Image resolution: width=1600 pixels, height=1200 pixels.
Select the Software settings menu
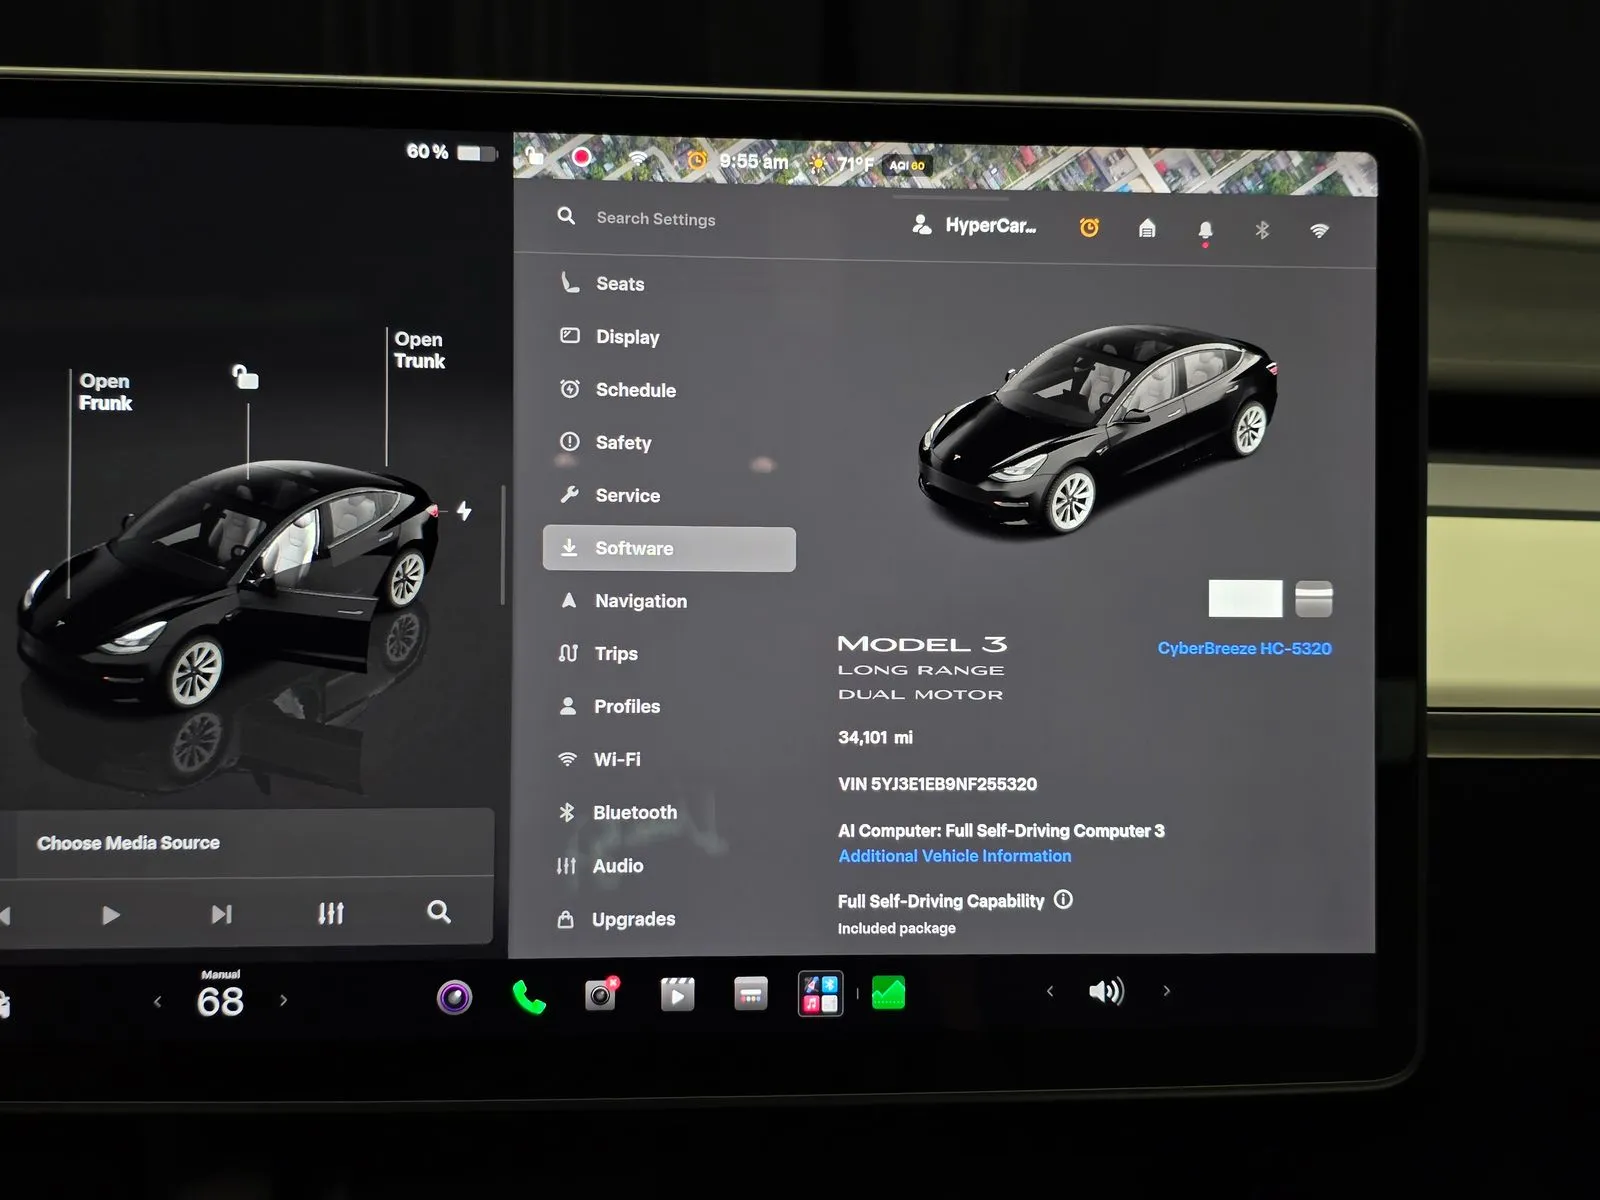(x=669, y=548)
